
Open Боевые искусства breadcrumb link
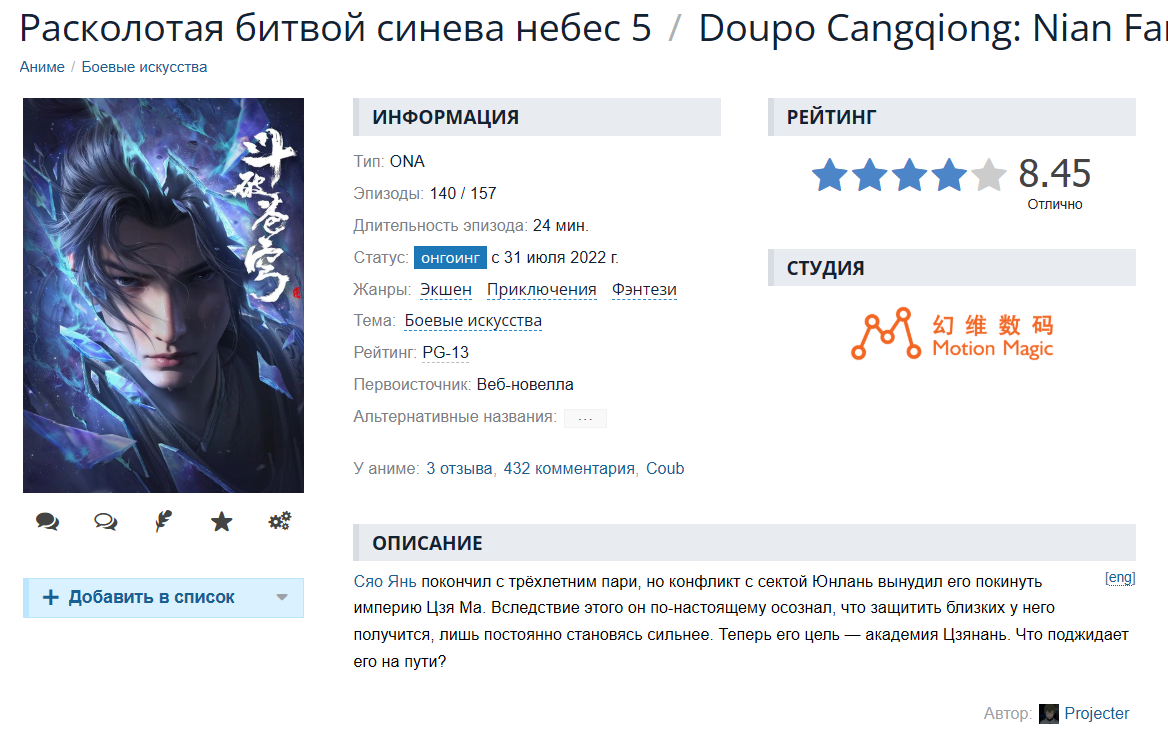pos(145,67)
